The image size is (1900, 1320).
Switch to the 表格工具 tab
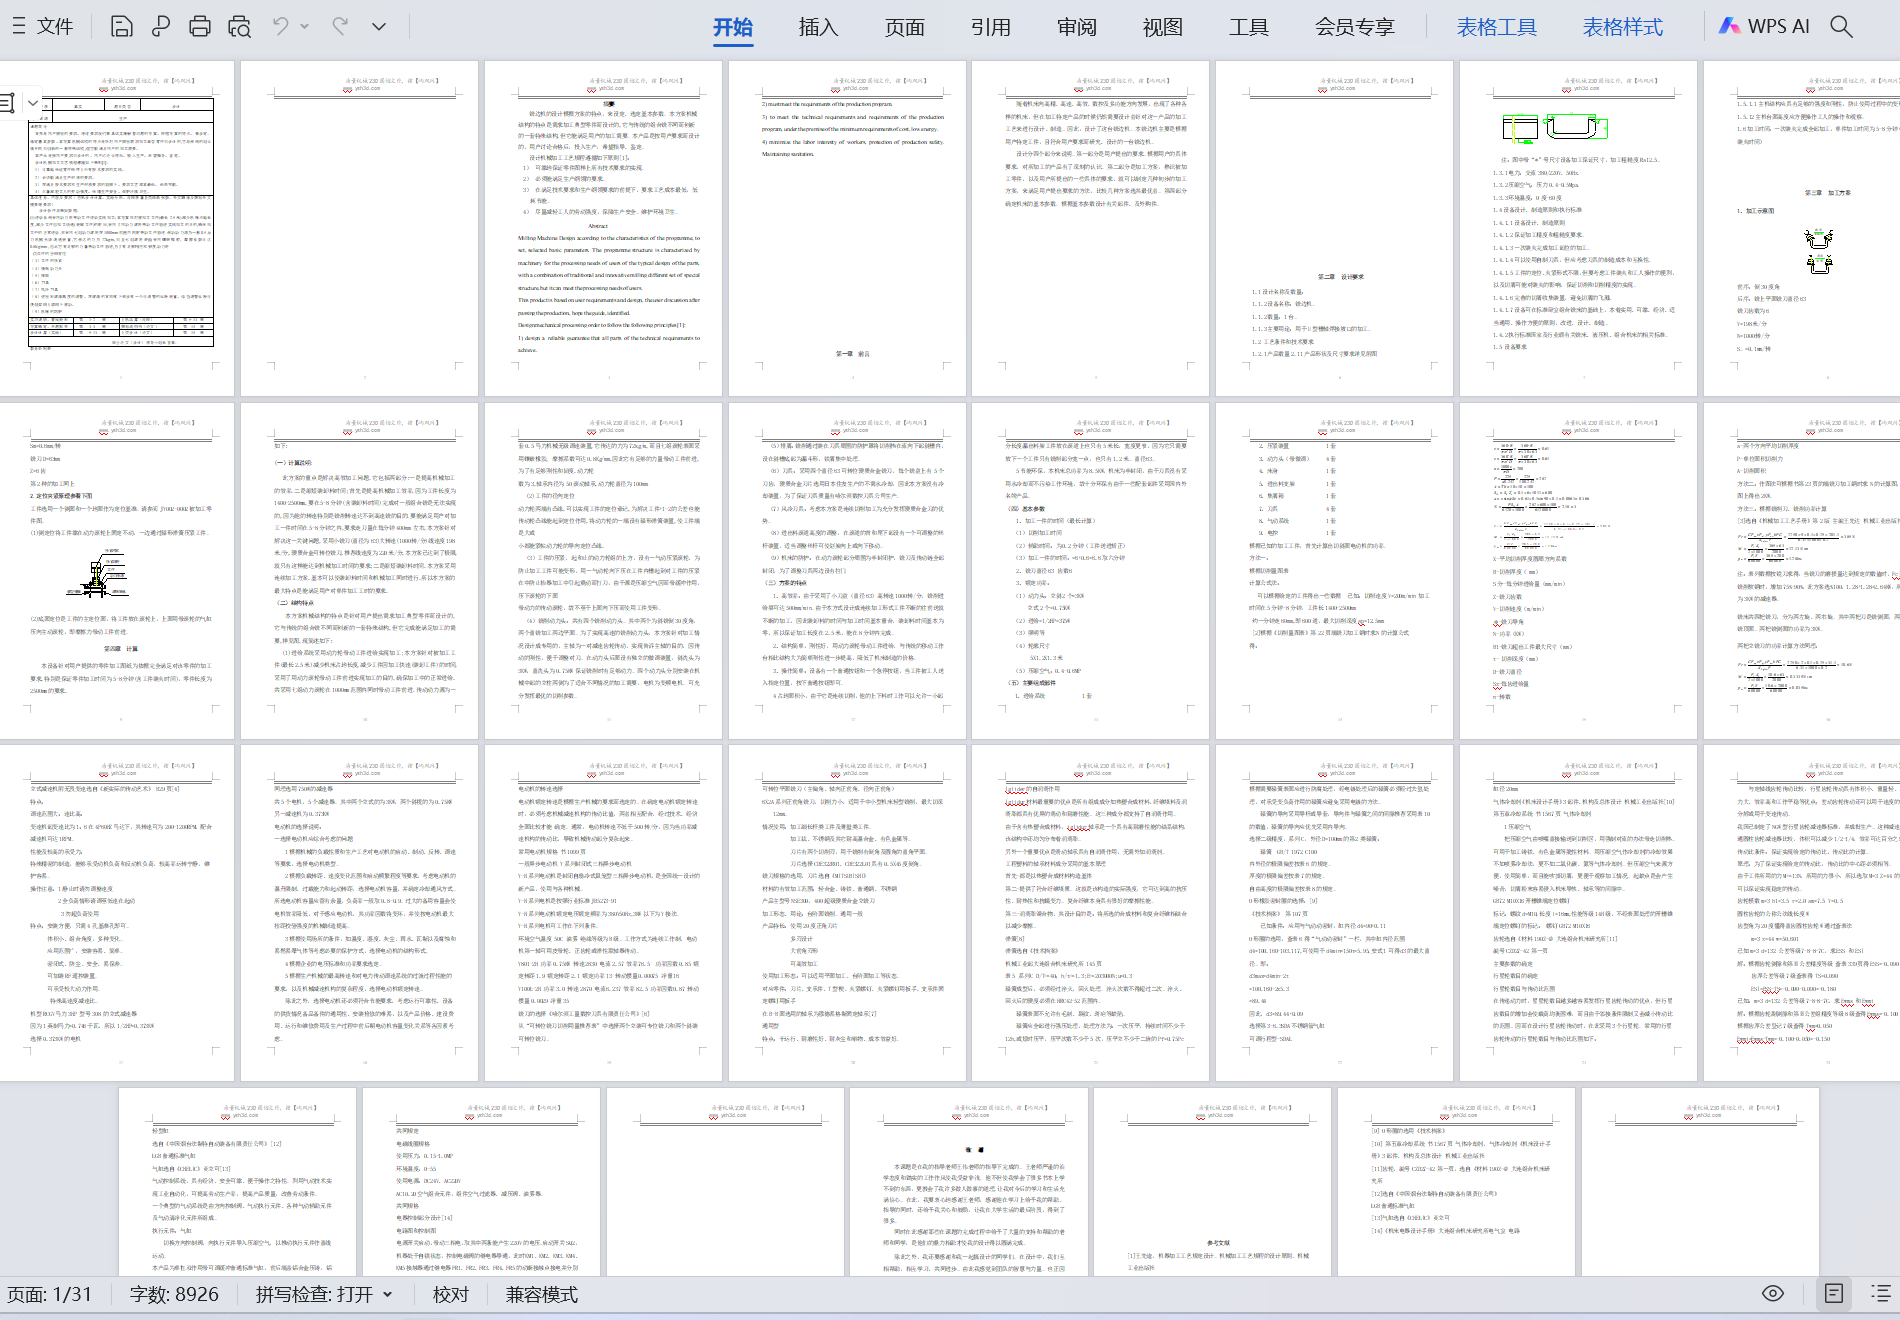tap(1497, 28)
